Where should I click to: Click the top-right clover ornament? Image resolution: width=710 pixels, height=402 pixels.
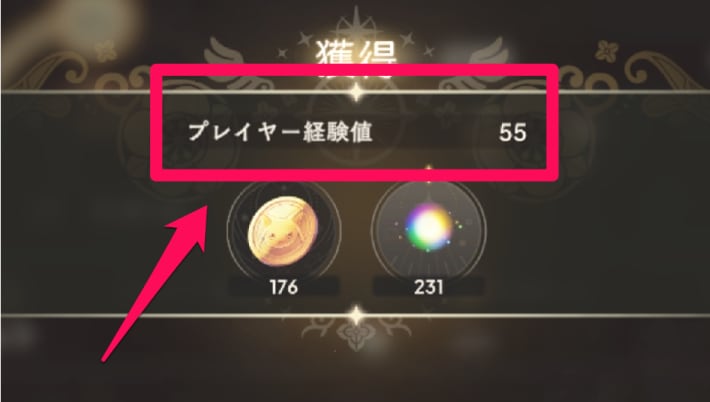[x=607, y=51]
